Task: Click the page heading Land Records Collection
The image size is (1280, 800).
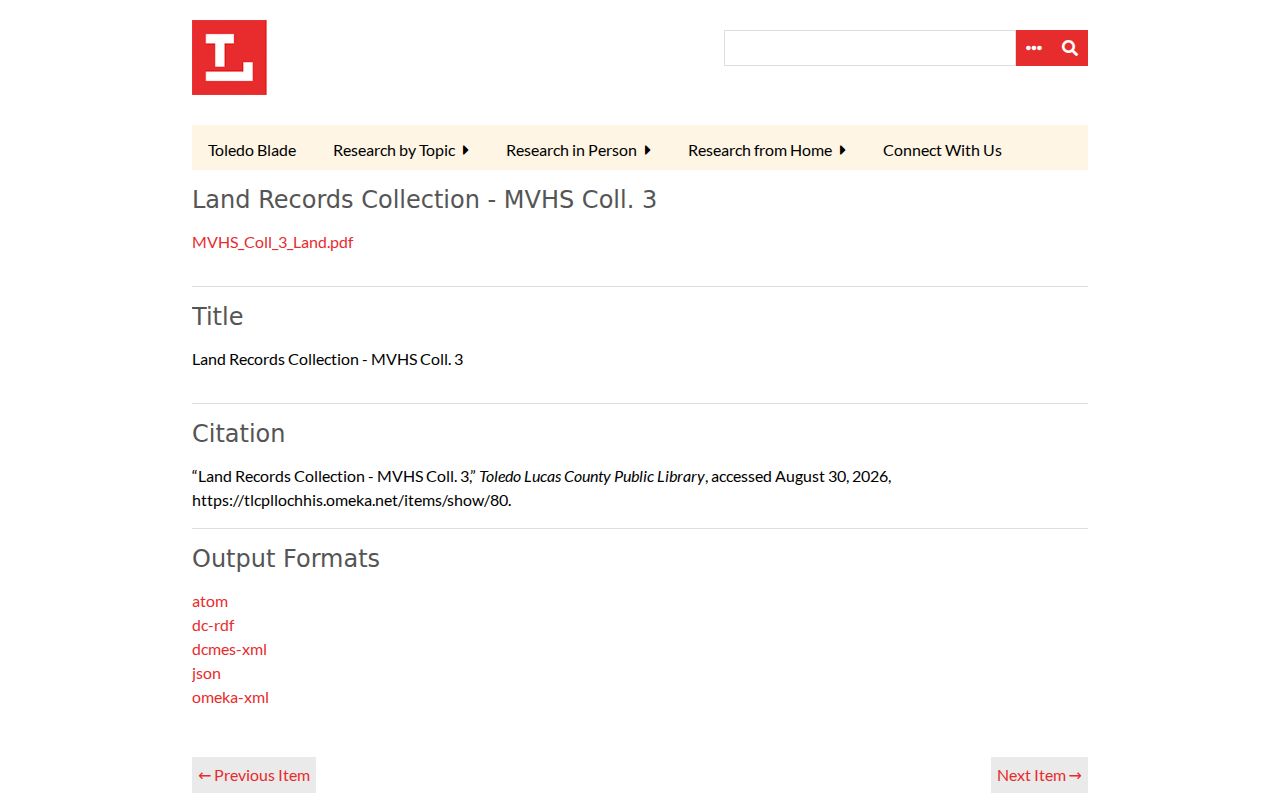Action: pos(424,200)
